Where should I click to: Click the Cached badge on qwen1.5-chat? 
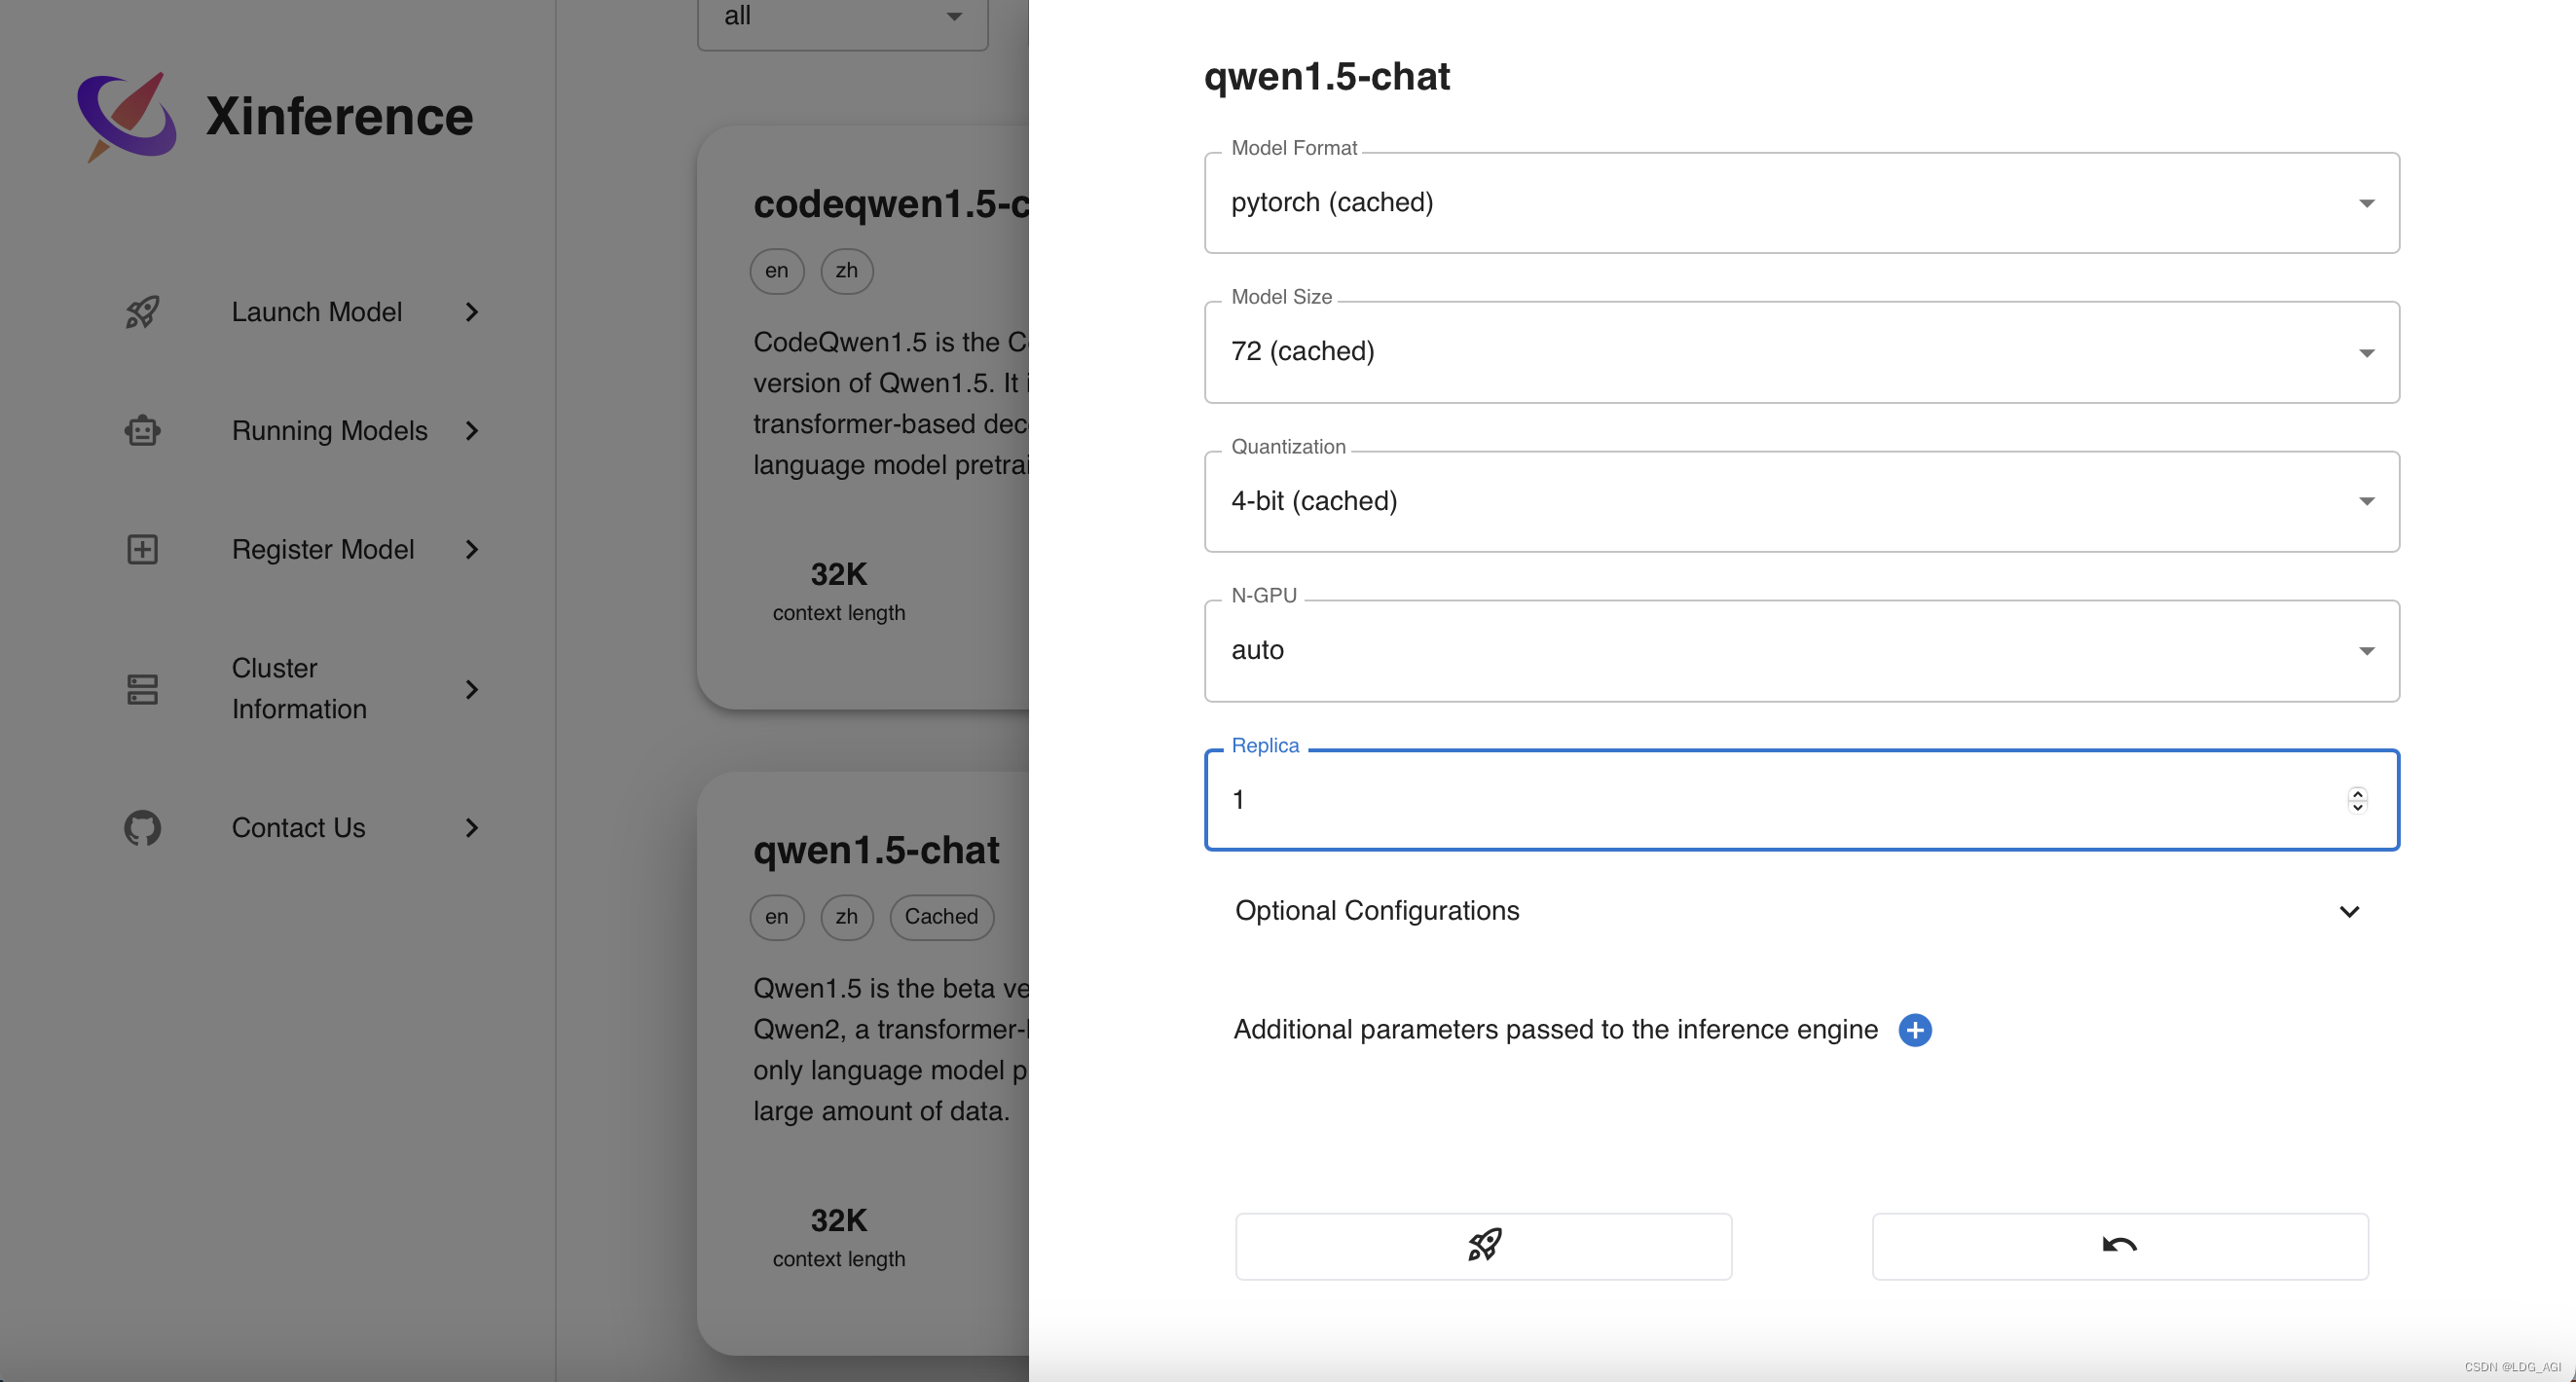[x=940, y=917]
